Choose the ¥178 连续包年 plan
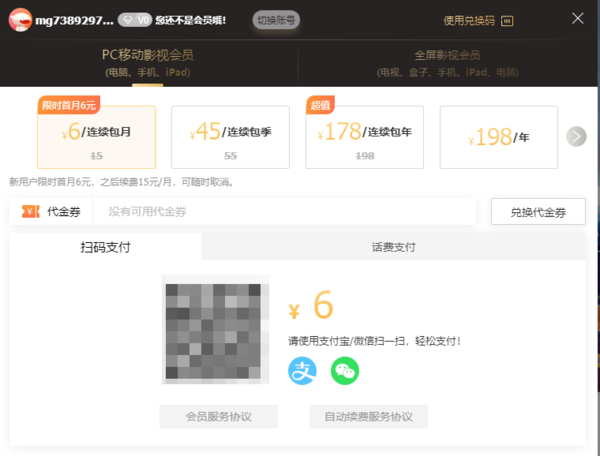The image size is (600, 456). coord(365,137)
